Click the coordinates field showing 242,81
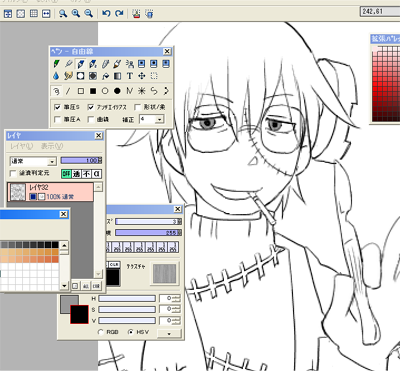The height and width of the screenshot is (371, 400). point(380,11)
